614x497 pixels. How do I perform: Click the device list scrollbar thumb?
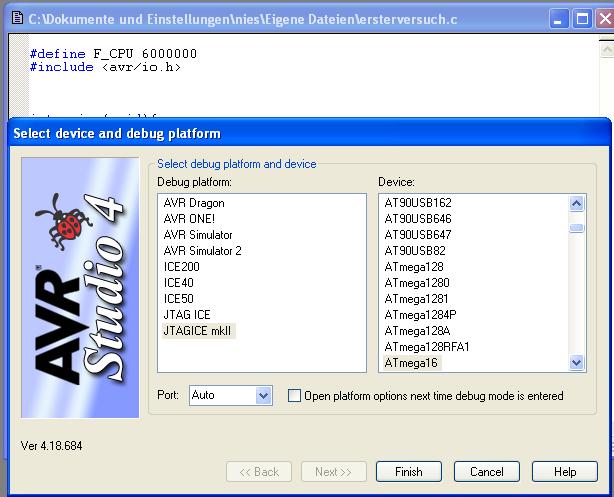(x=576, y=228)
